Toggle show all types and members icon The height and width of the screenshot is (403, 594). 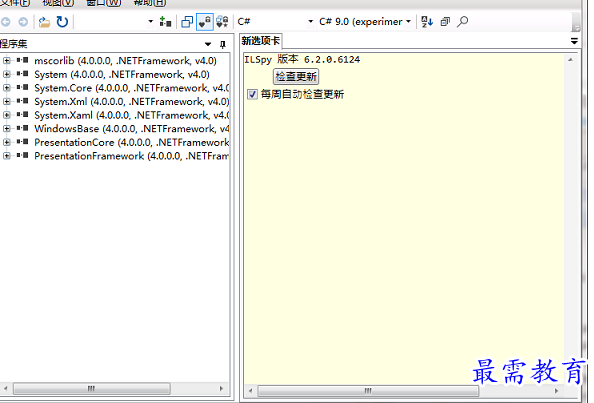pos(222,22)
